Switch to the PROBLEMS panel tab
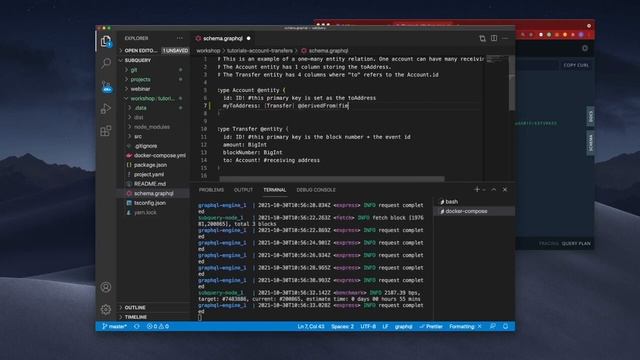Screen dimensions: 640x360 click(211, 190)
